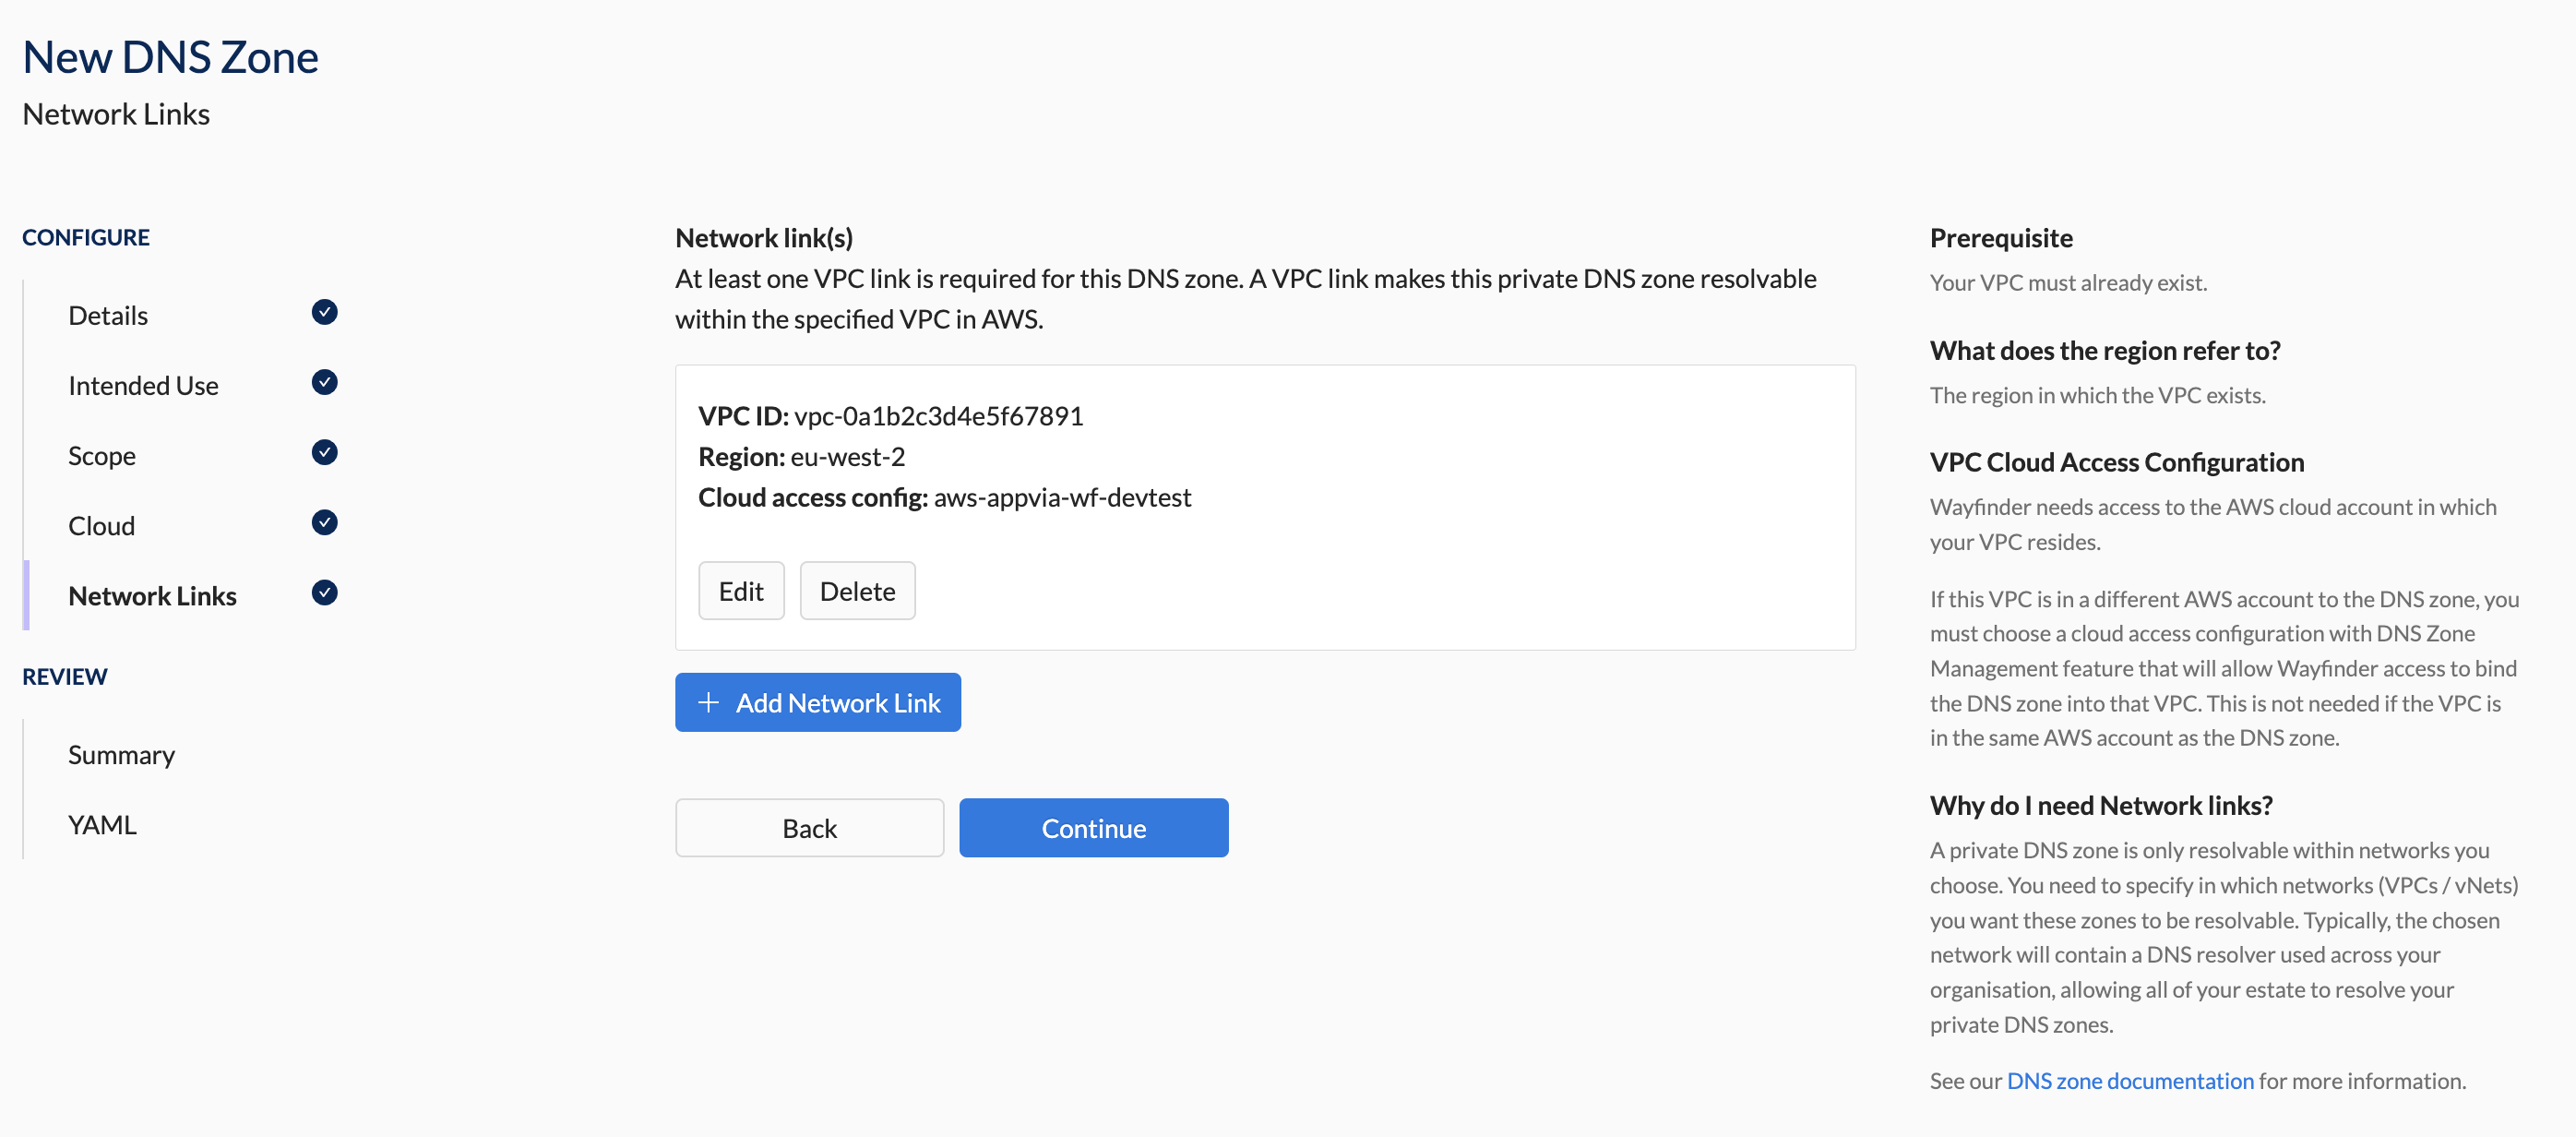Click Continue to proceed to review
The image size is (2576, 1137).
pos(1094,828)
